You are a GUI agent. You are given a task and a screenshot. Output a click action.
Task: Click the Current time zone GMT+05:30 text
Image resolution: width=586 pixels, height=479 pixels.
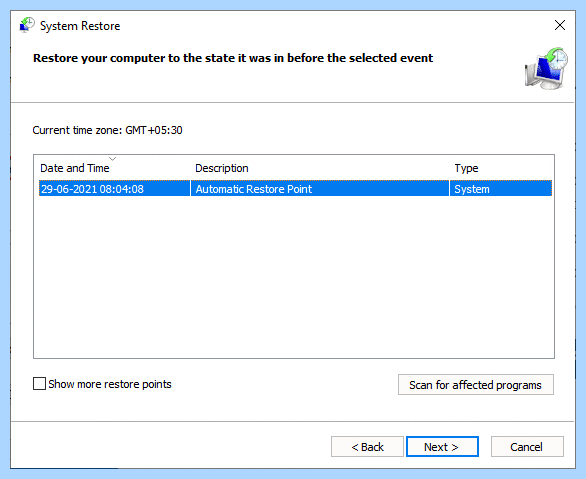[x=108, y=130]
